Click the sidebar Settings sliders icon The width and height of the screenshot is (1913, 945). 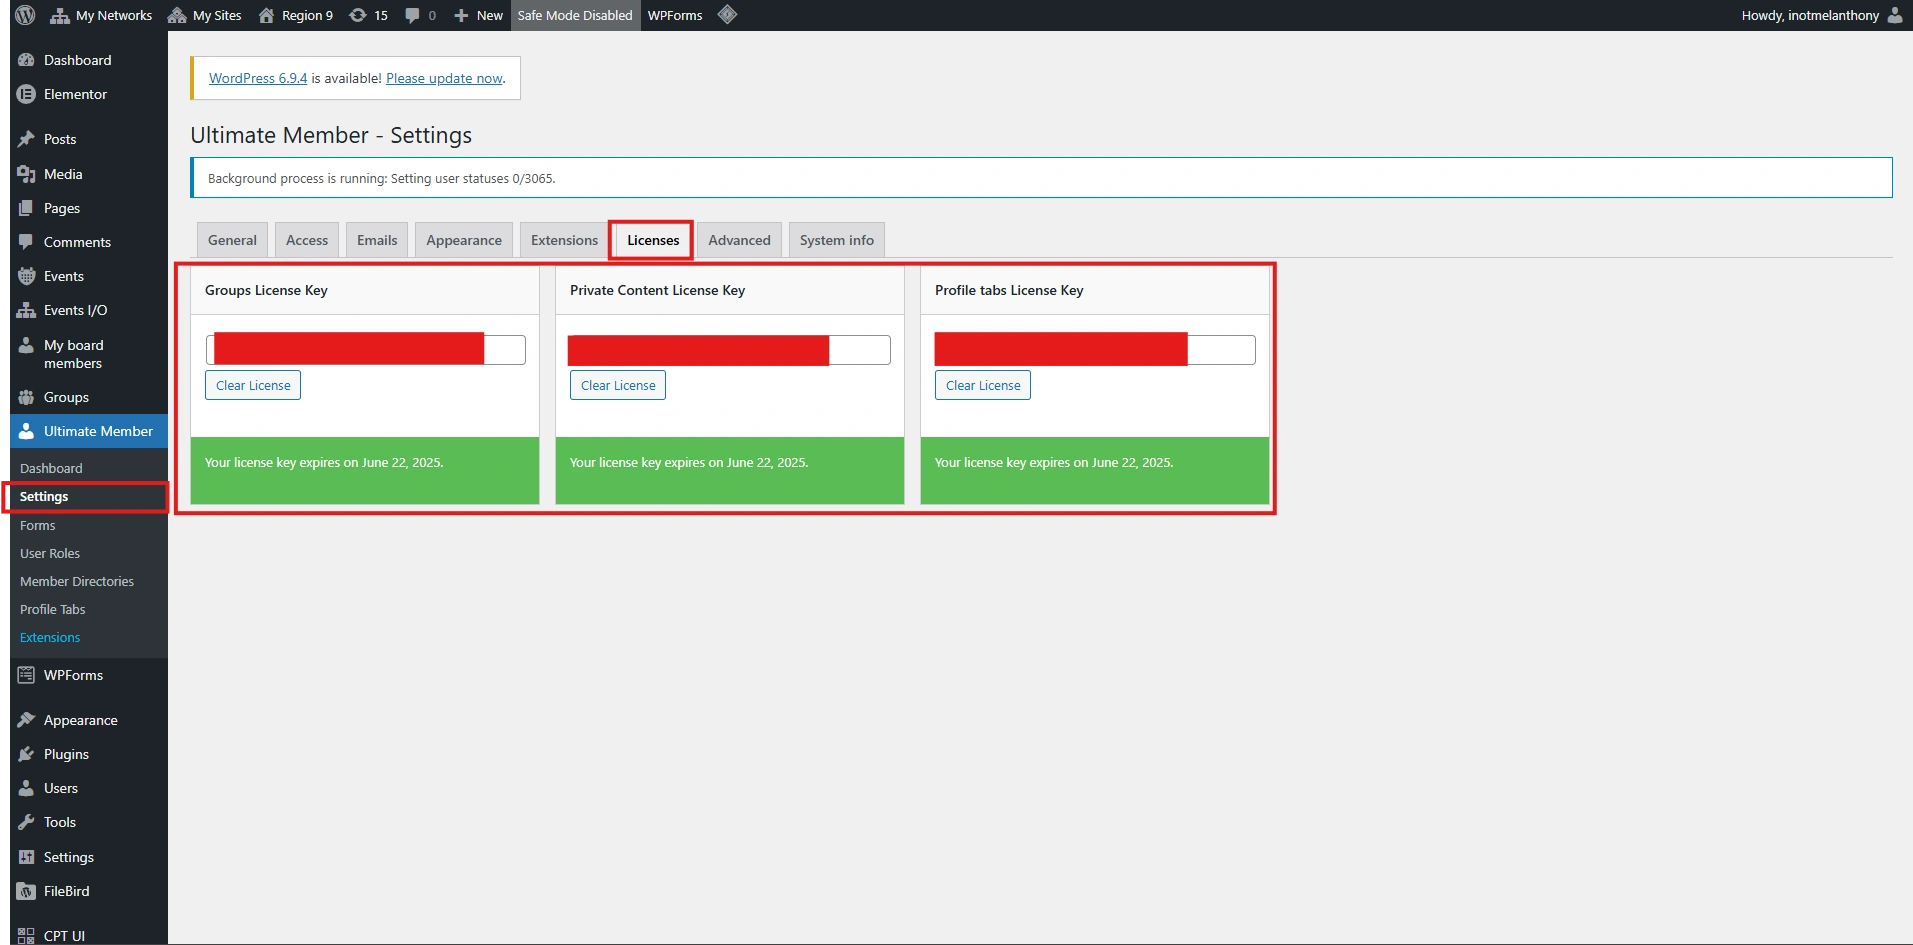click(27, 857)
